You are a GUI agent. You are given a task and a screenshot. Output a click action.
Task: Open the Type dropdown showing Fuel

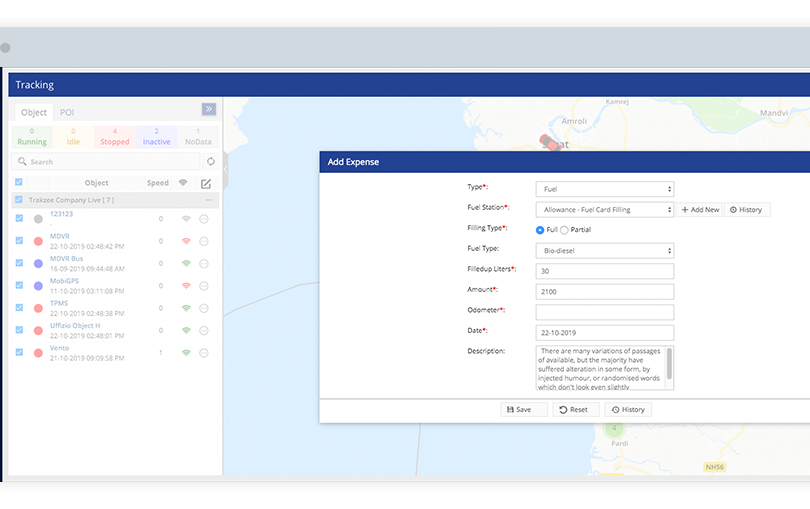(x=604, y=189)
